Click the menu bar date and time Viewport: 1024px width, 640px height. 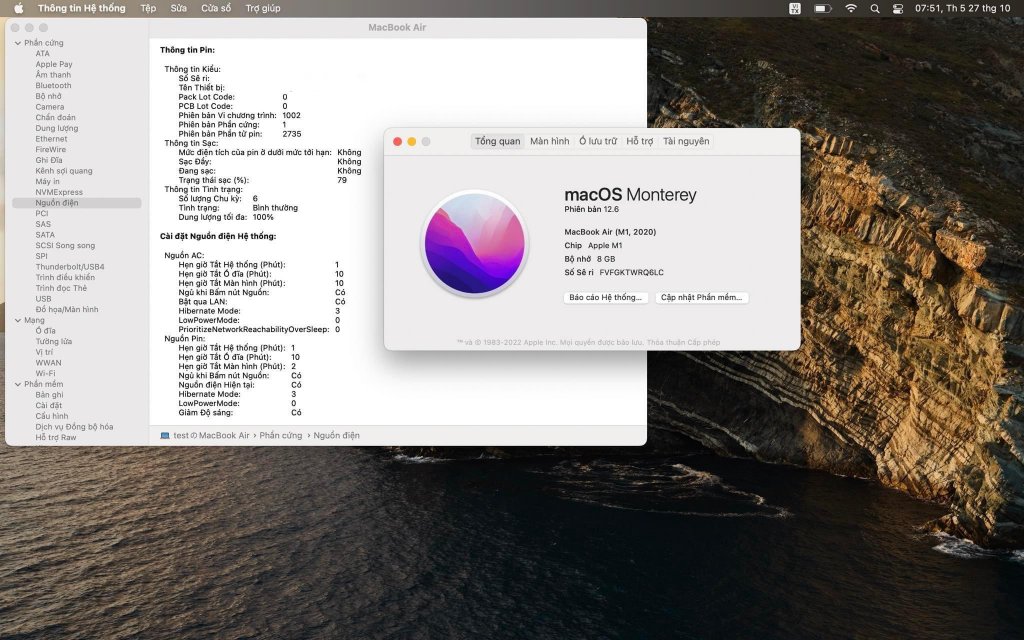click(x=962, y=8)
